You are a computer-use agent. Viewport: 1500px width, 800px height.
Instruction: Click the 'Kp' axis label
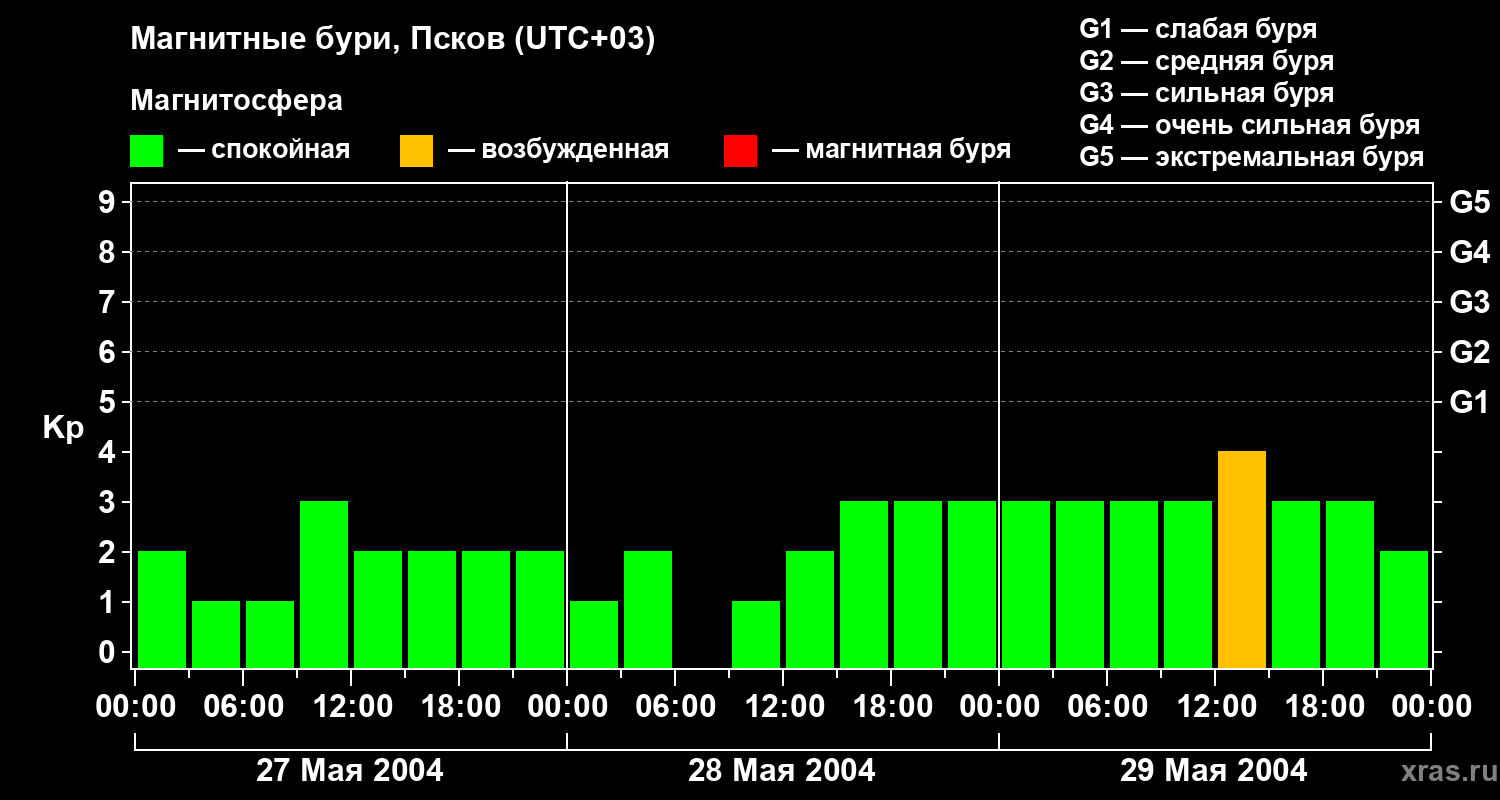(x=63, y=428)
